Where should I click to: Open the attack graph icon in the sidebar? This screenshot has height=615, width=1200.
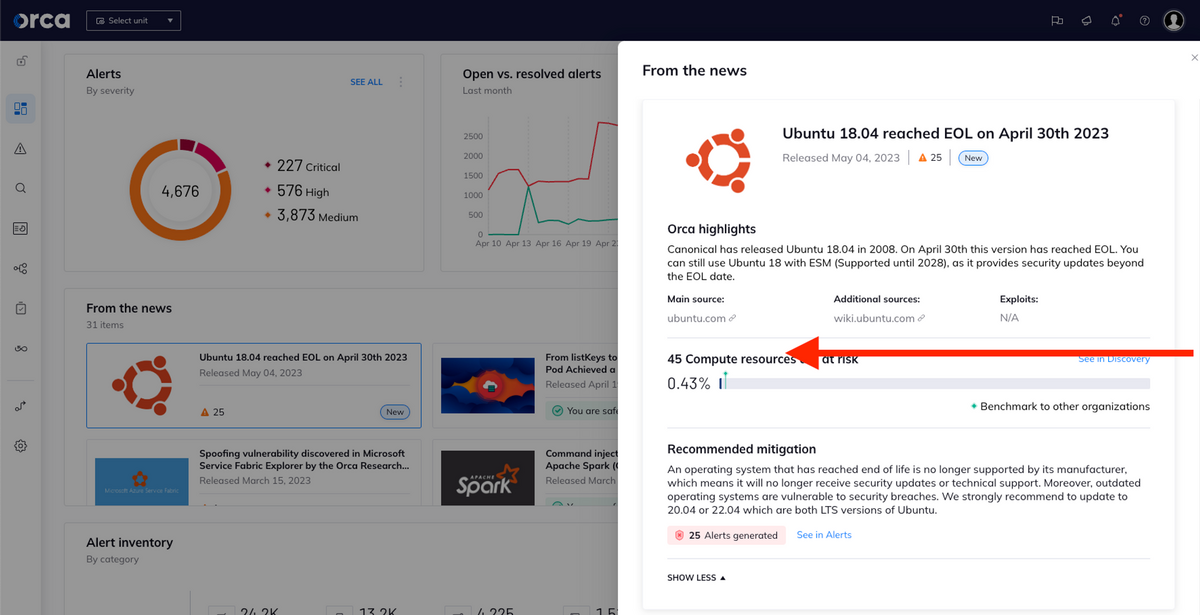(x=20, y=268)
